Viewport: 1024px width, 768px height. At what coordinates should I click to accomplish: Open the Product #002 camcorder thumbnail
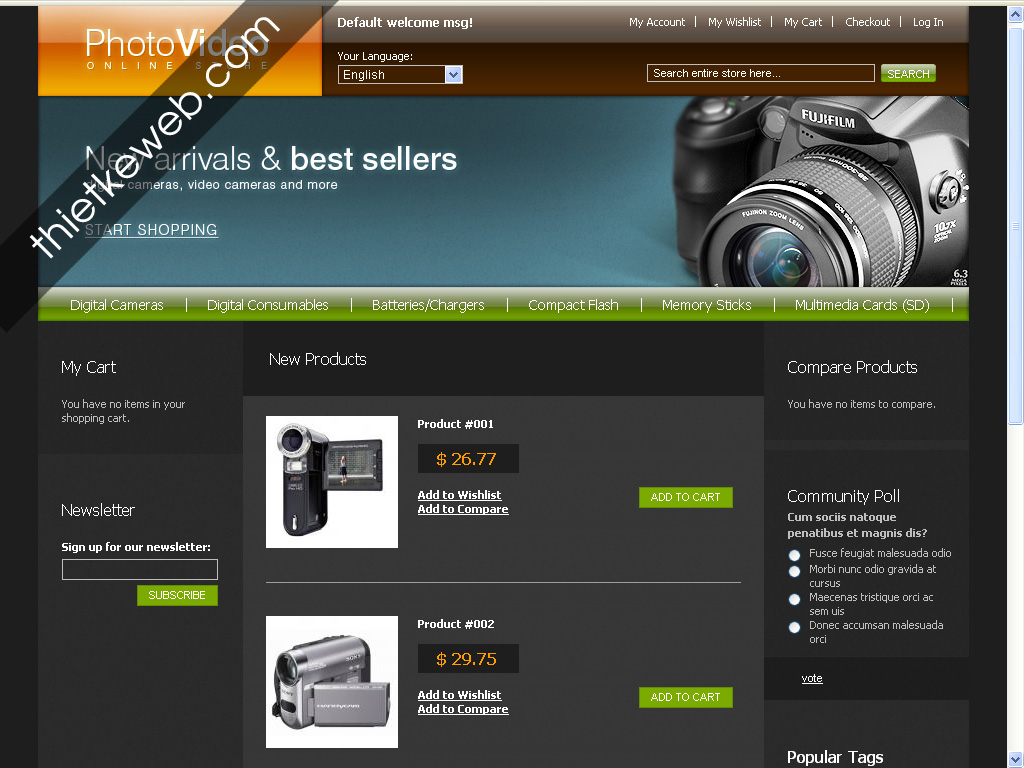click(332, 682)
